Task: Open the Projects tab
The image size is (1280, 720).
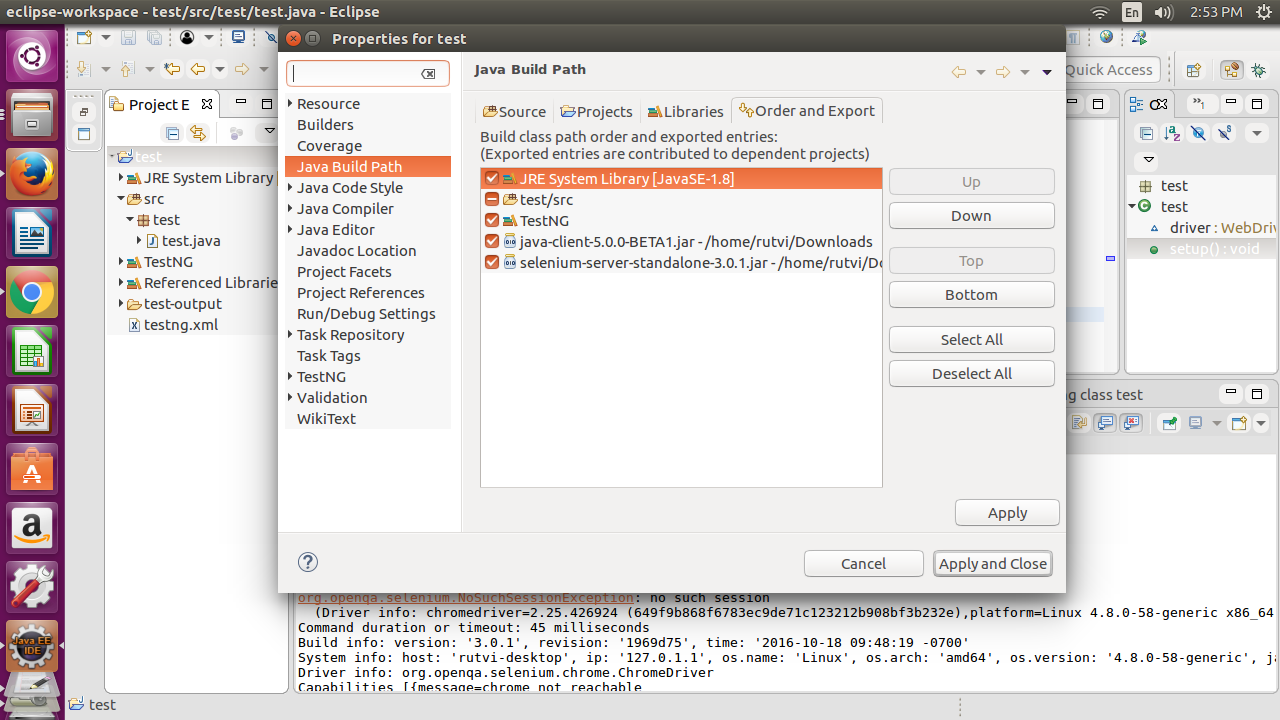Action: 596,111
